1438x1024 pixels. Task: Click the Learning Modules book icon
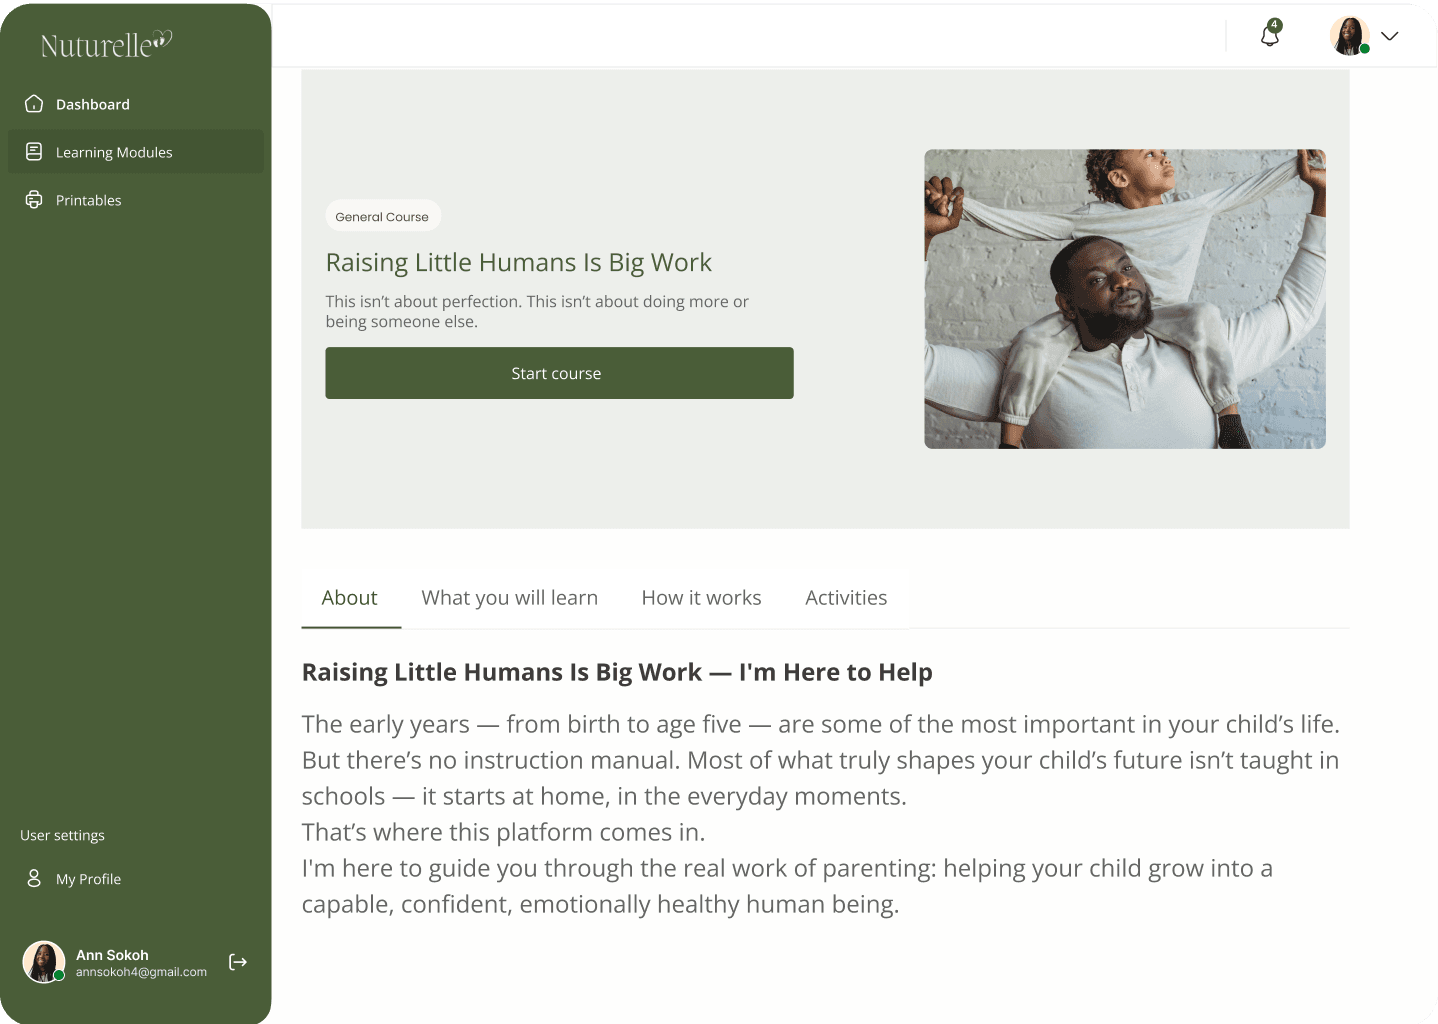(x=34, y=152)
